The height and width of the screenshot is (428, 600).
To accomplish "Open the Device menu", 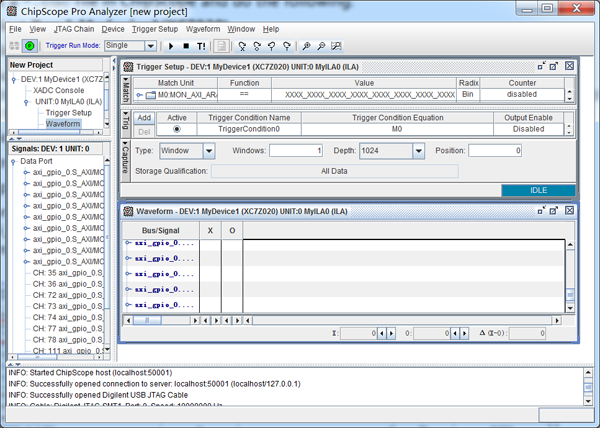I will tap(113, 29).
